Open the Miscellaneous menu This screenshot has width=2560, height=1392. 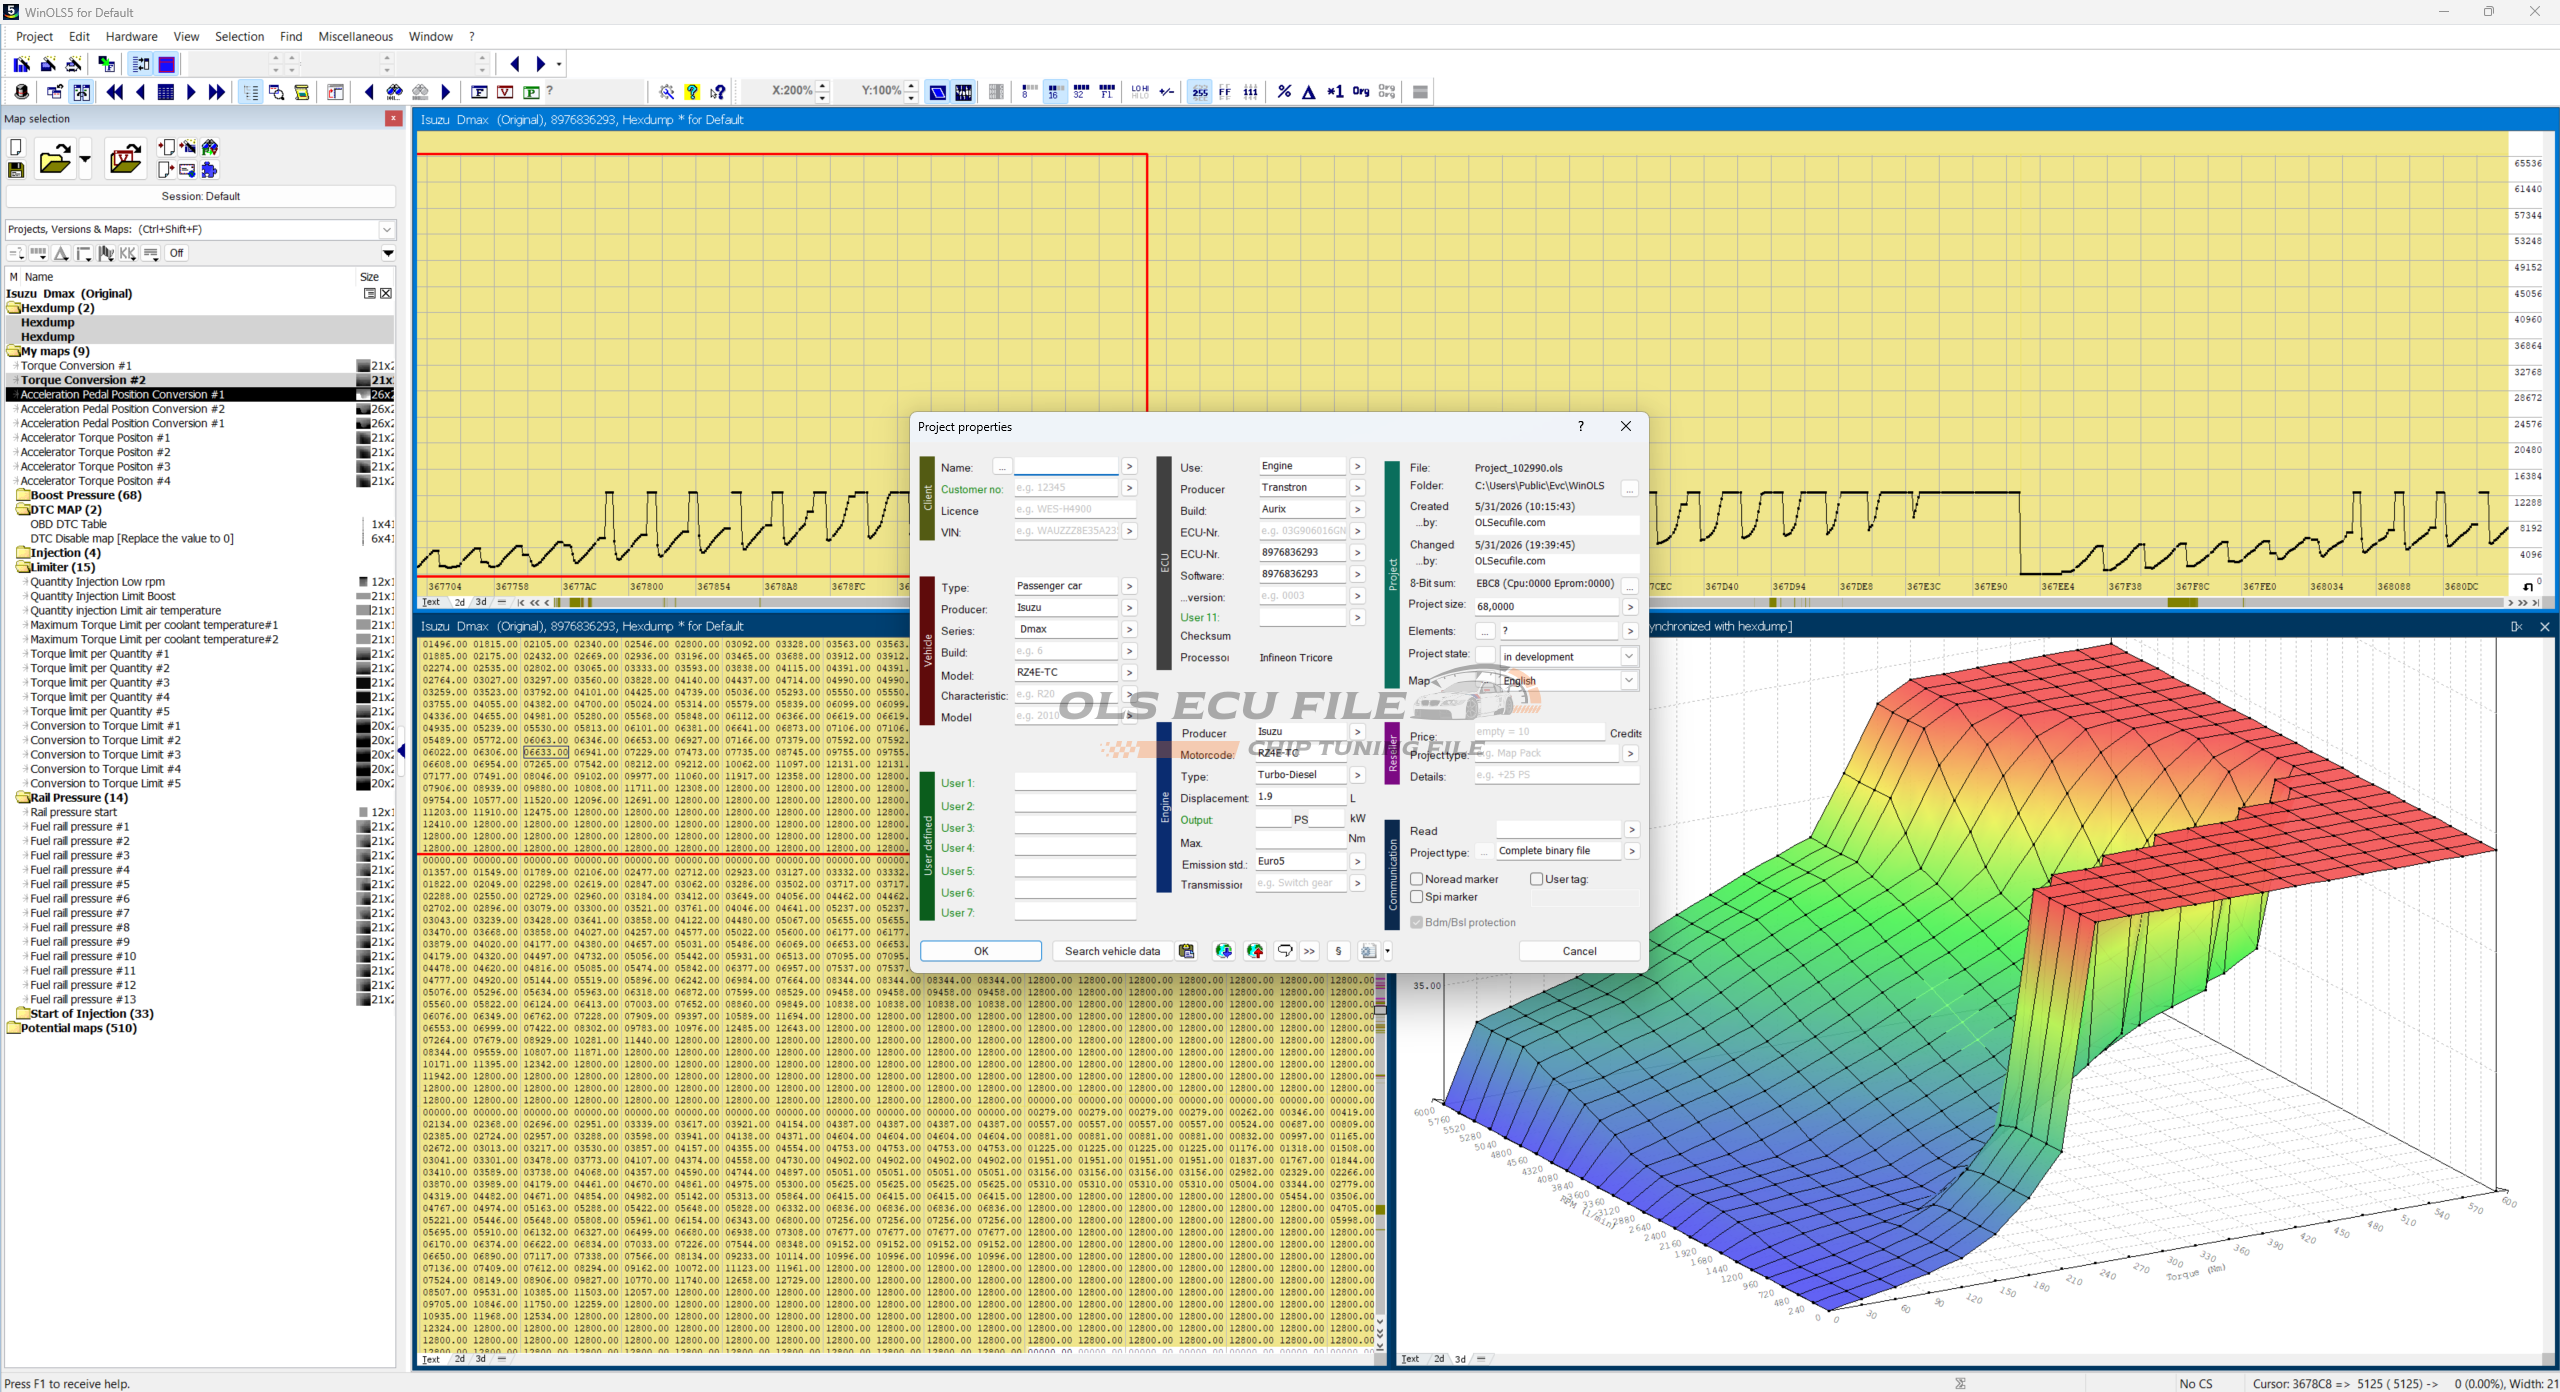[x=356, y=37]
